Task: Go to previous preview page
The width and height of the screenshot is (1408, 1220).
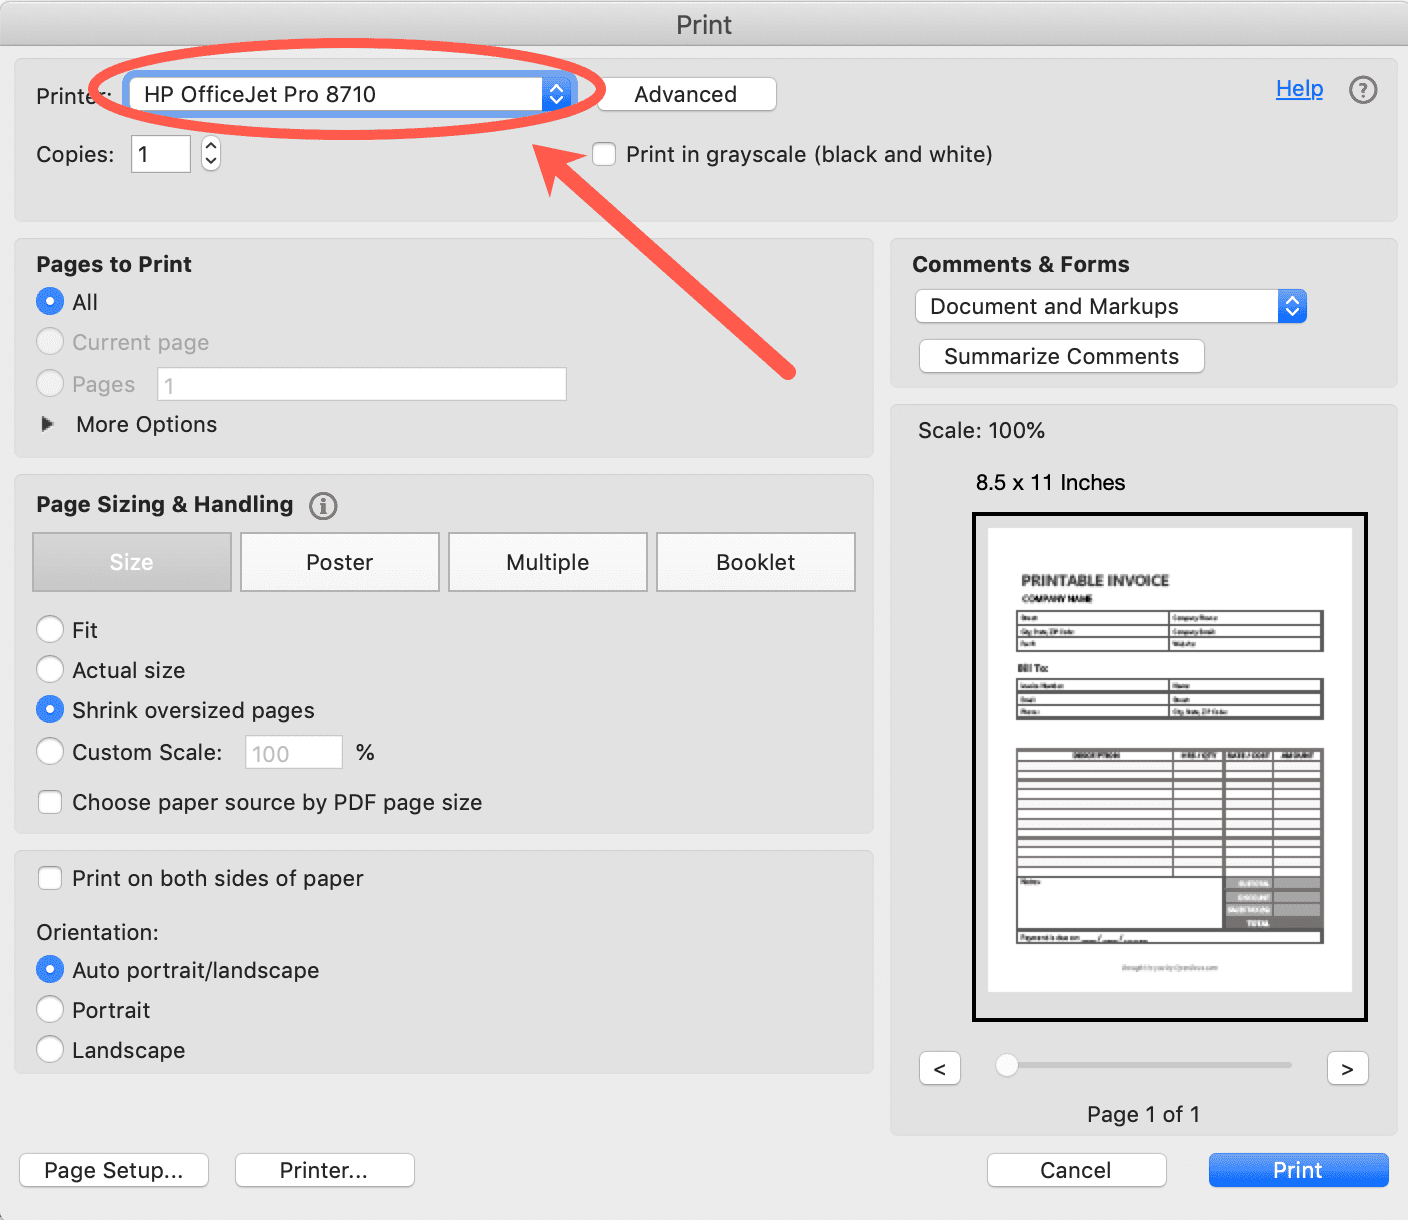Action: pos(940,1069)
